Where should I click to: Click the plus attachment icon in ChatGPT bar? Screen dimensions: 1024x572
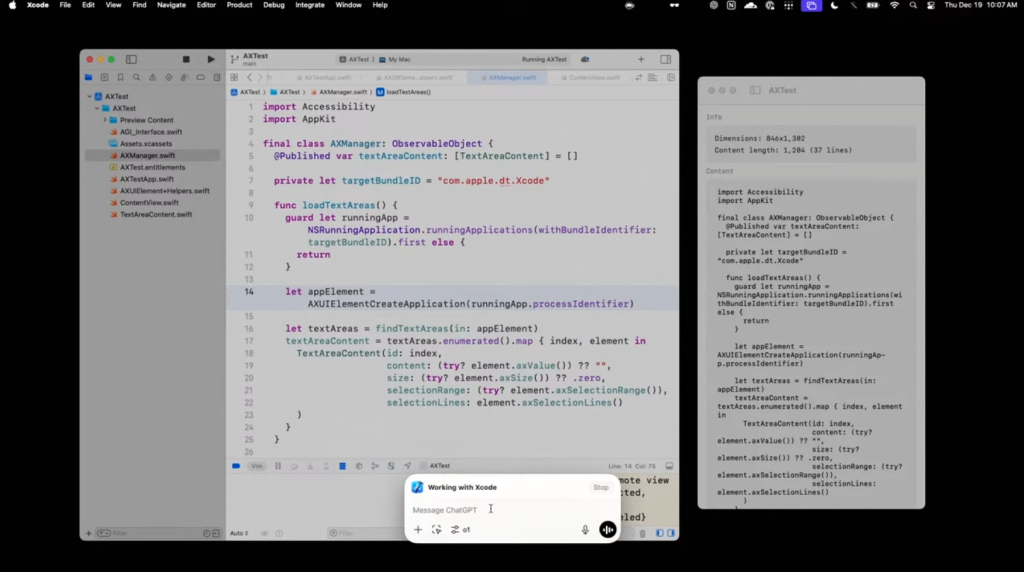[418, 530]
